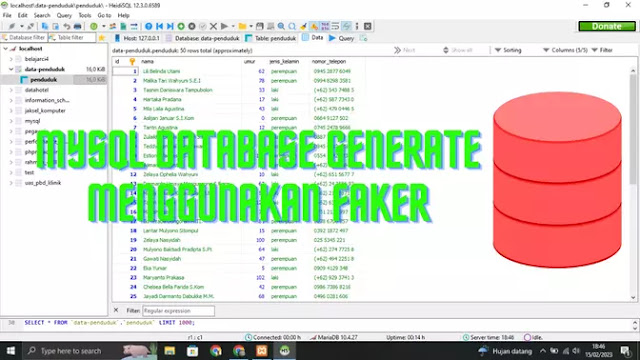Click the Paste icon in toolbar

point(56,26)
